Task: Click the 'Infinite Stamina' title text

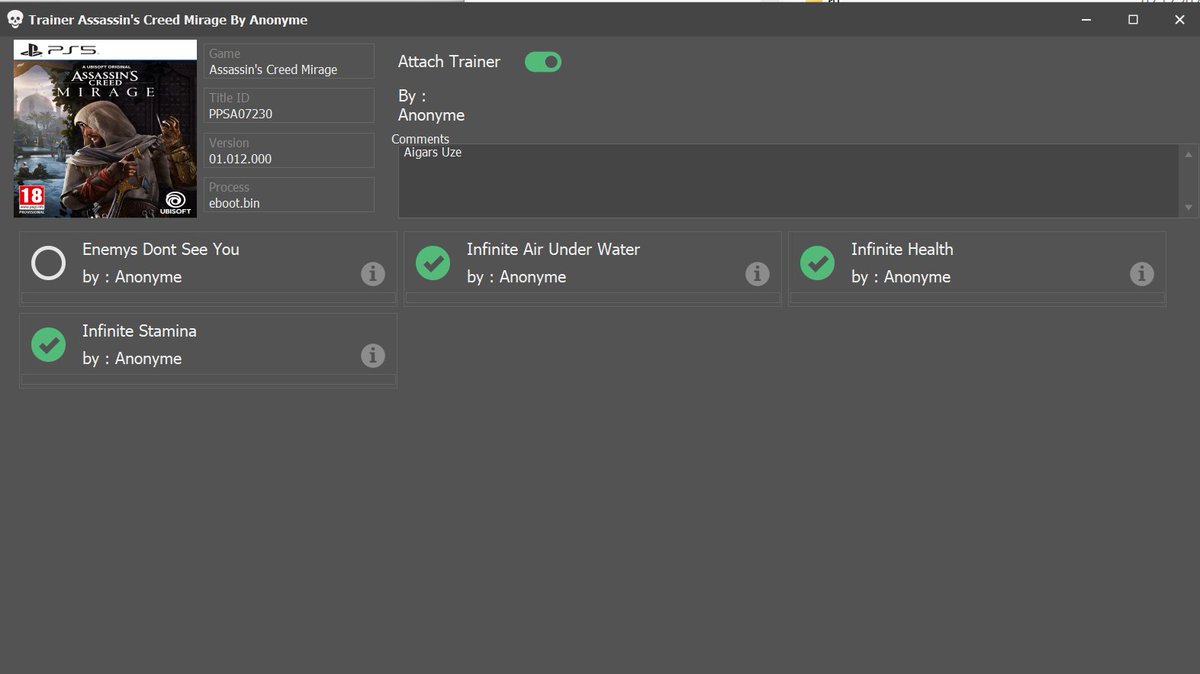Action: click(139, 331)
